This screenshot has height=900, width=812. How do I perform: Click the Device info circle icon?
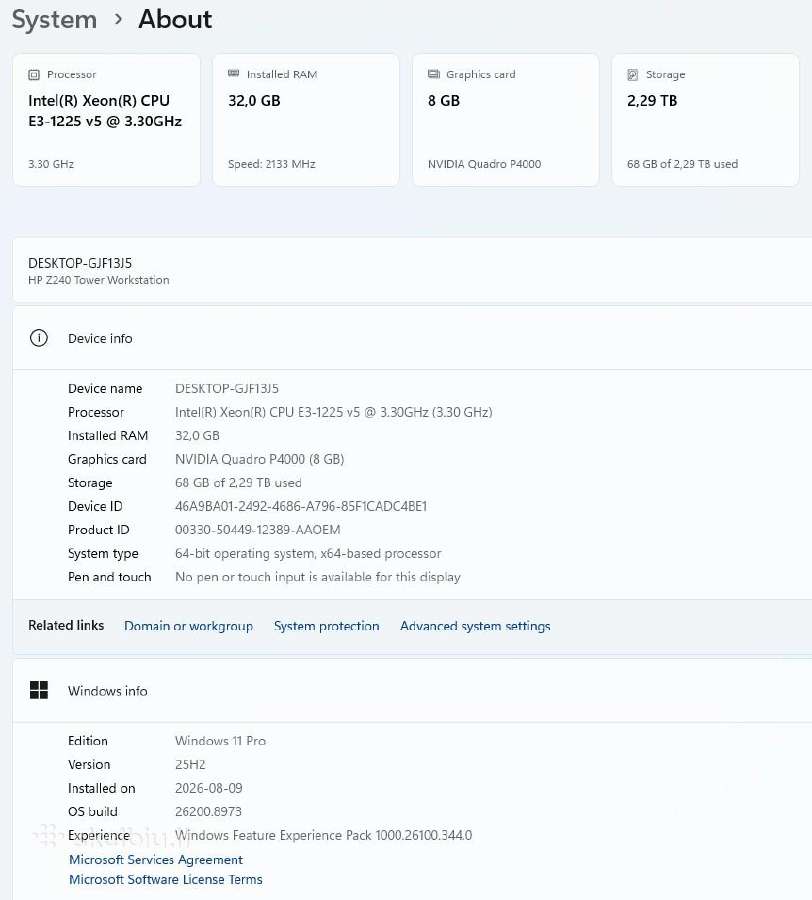pos(39,338)
